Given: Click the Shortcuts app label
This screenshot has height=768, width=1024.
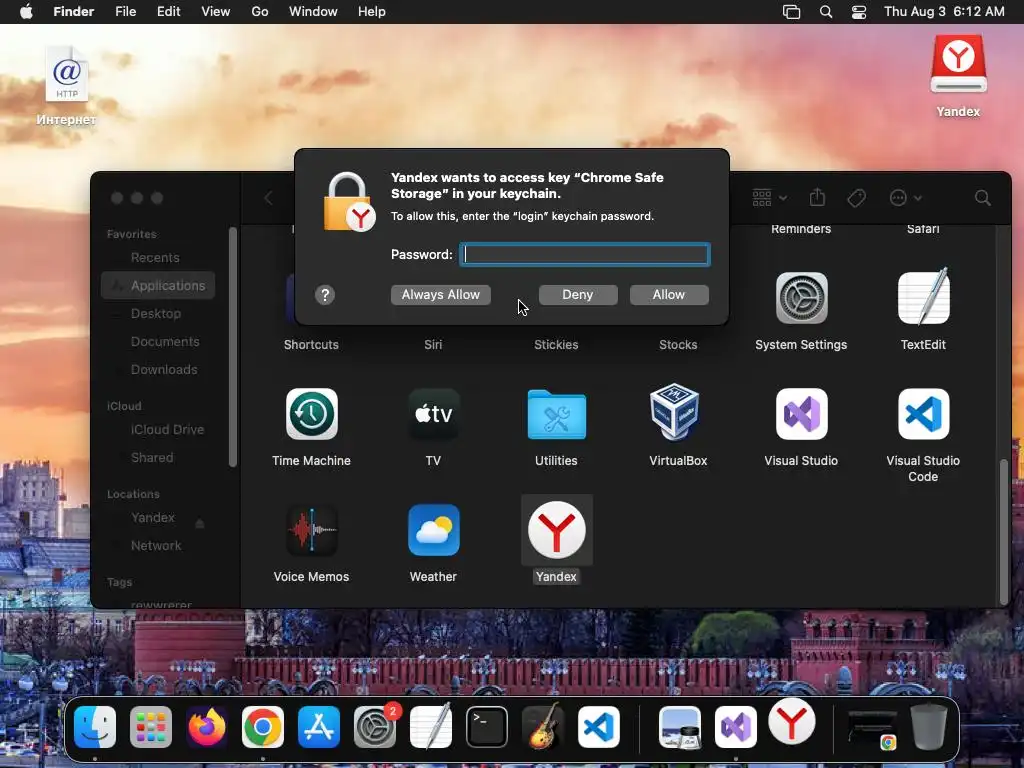Looking at the screenshot, I should click(x=312, y=345).
